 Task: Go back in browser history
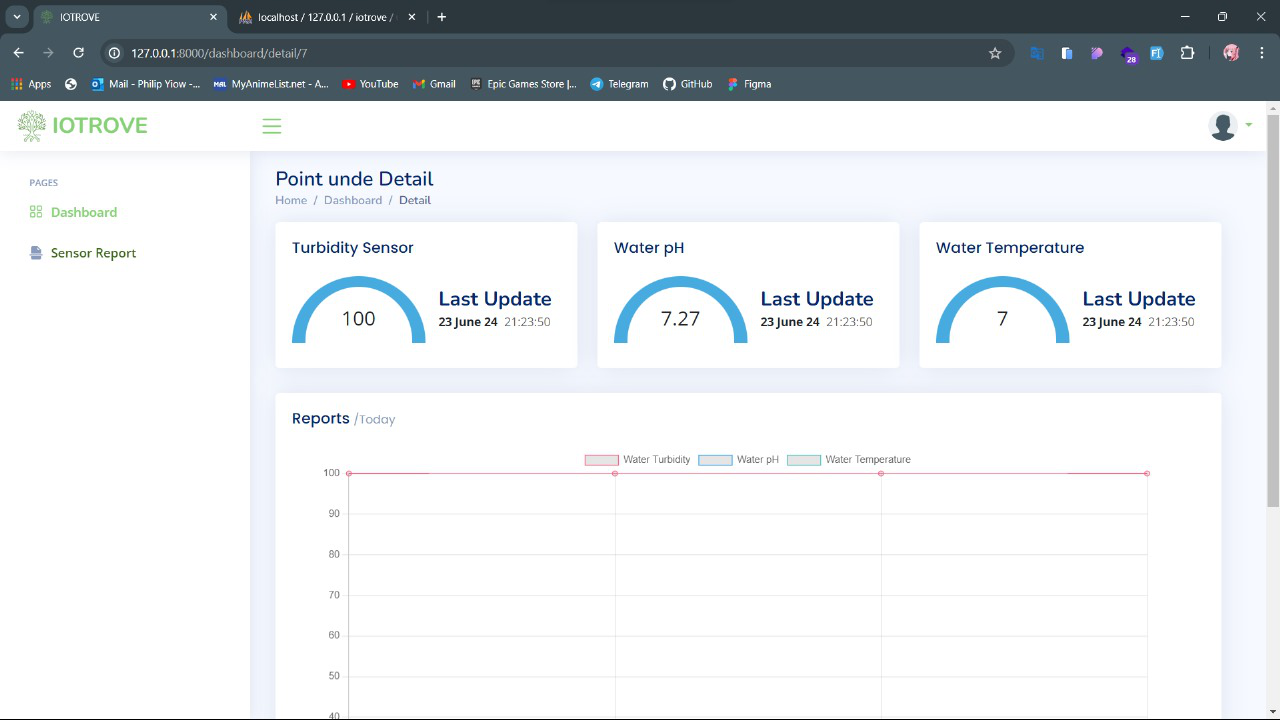tap(19, 53)
